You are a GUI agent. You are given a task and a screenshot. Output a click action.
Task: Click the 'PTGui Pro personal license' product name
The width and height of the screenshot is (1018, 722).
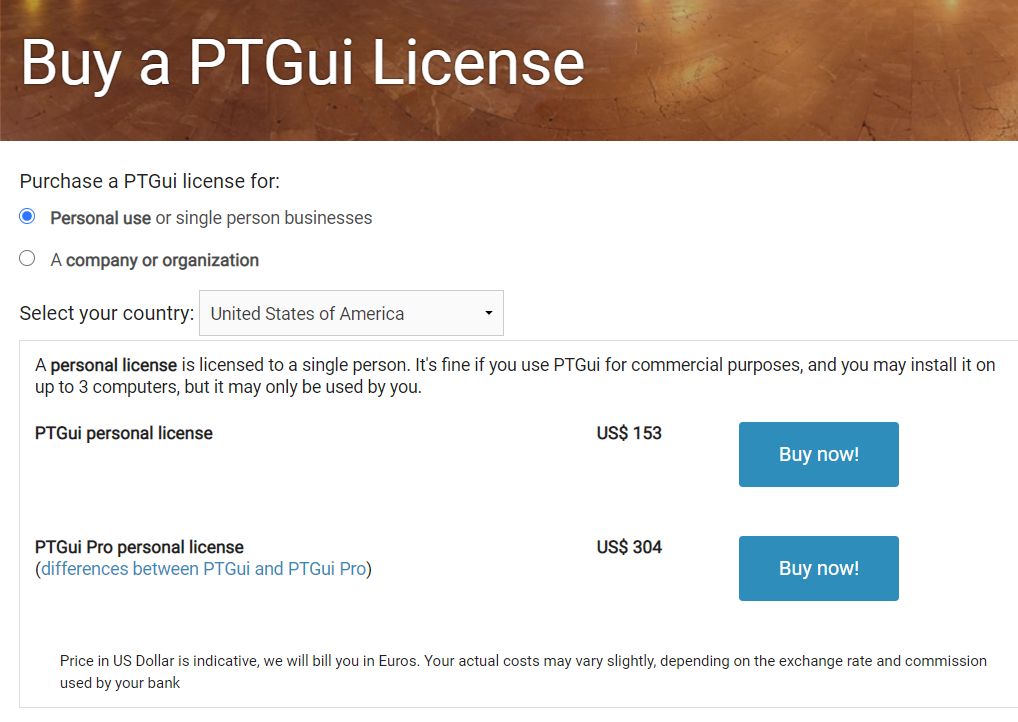140,547
